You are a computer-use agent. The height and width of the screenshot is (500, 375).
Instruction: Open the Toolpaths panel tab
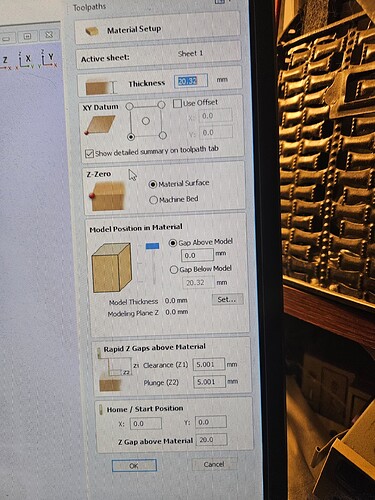(89, 7)
